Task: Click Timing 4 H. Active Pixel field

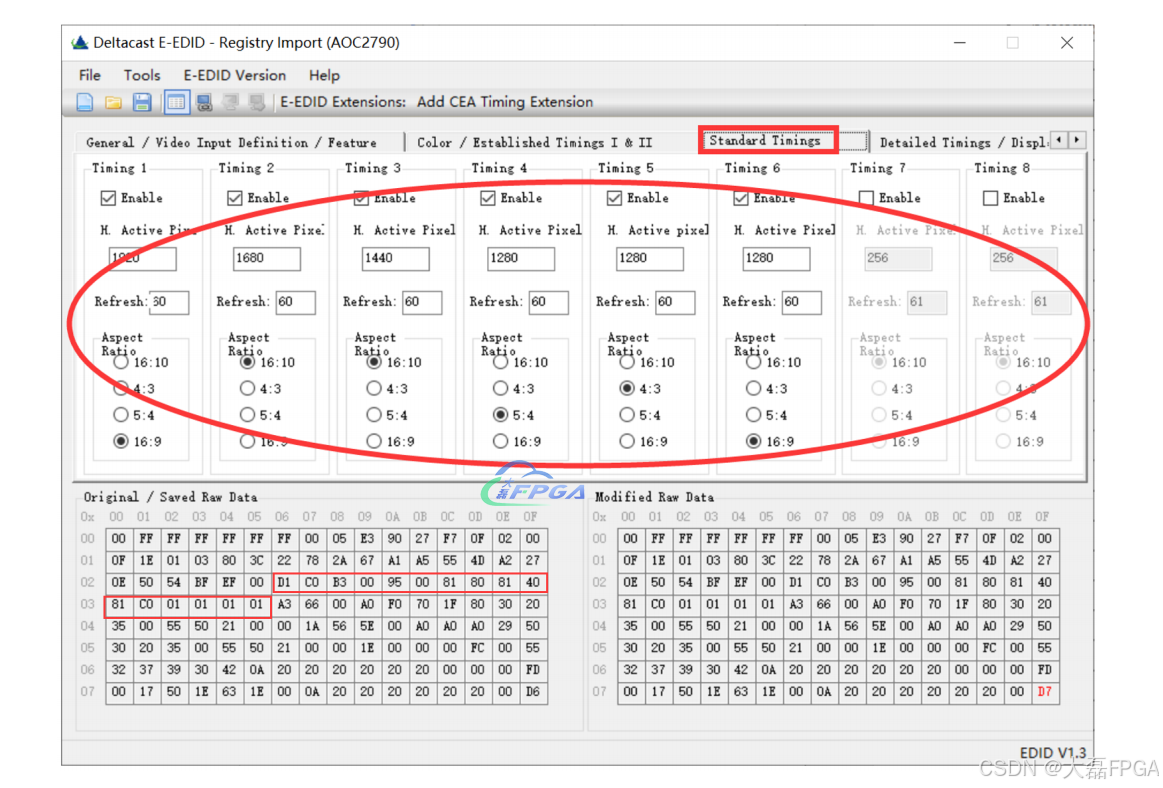Action: [x=521, y=258]
